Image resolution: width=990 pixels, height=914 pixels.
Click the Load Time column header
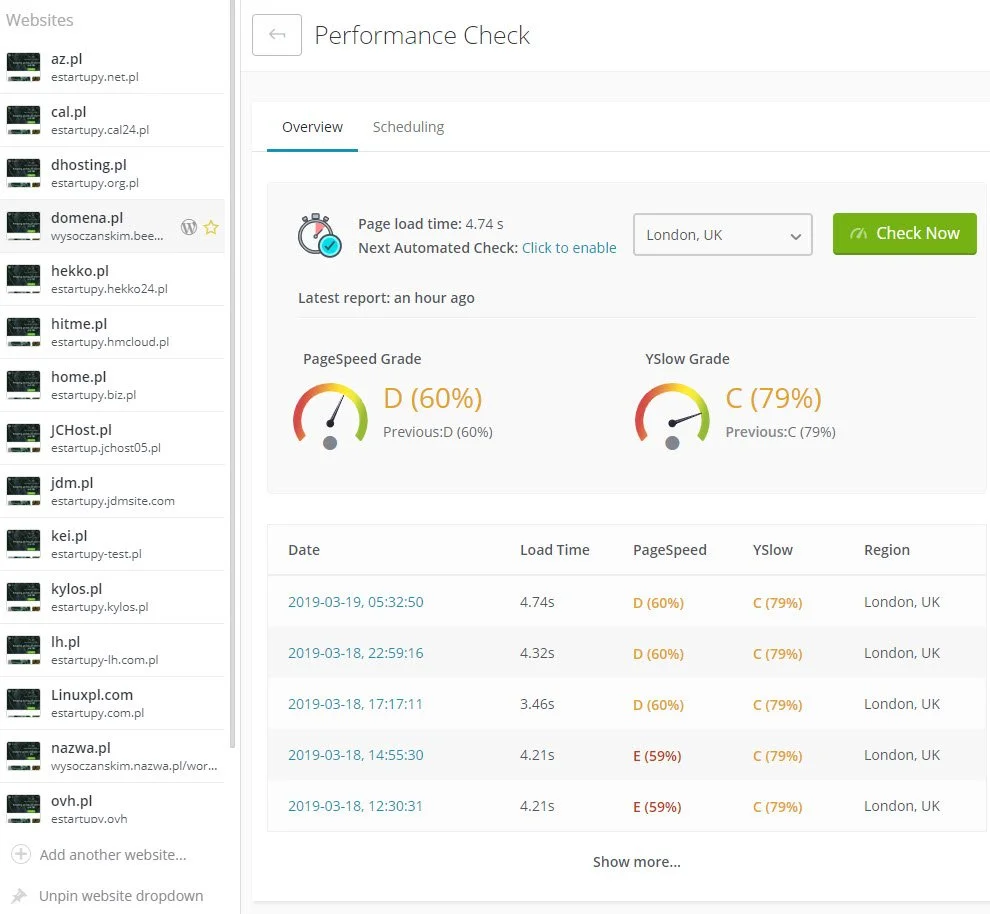click(x=554, y=550)
